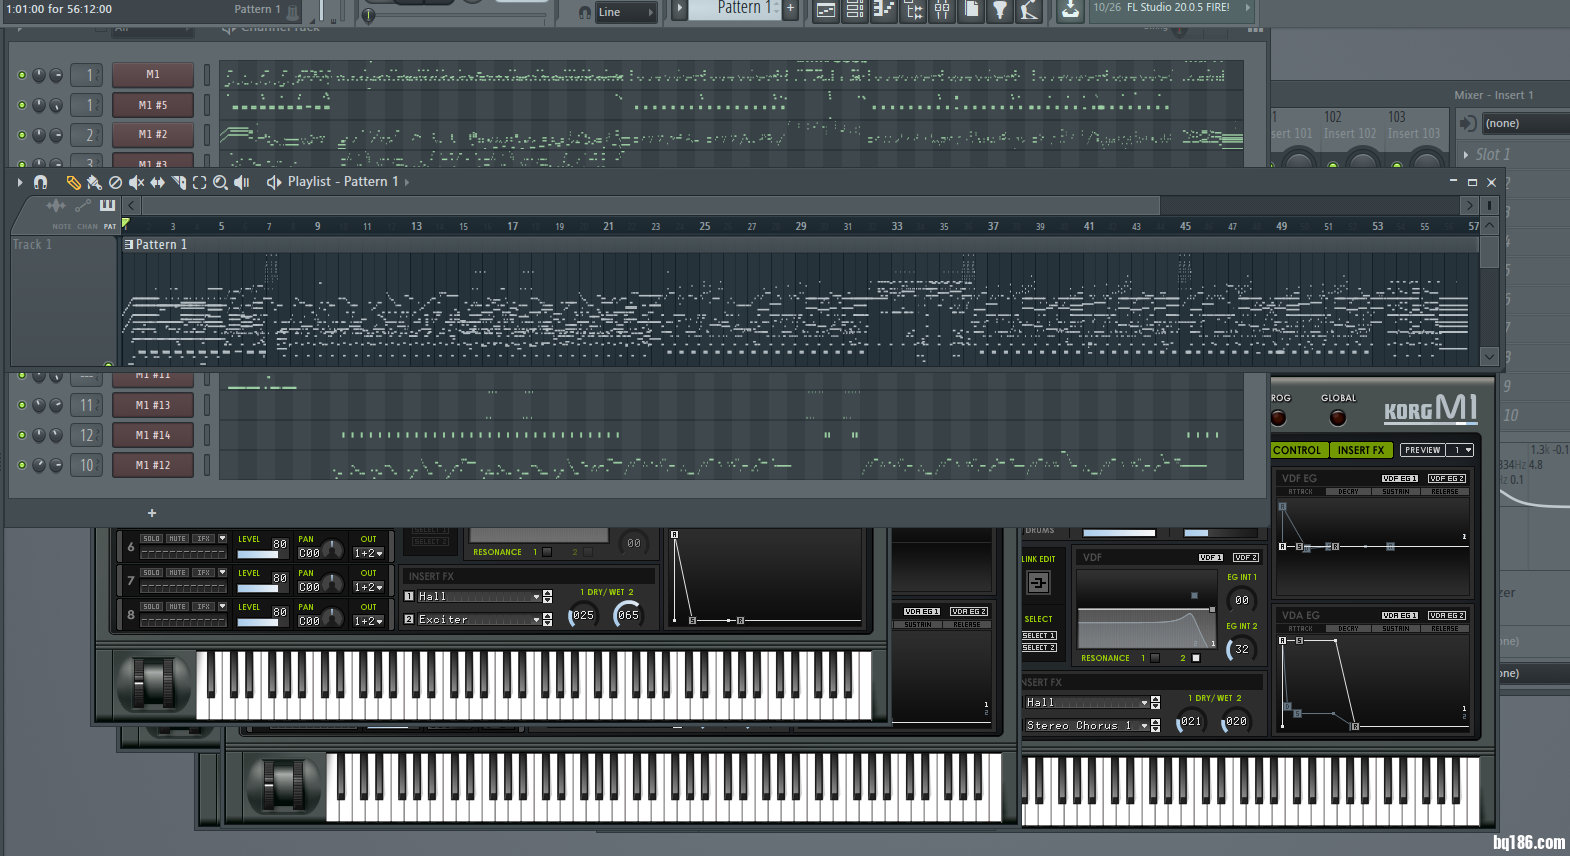Open the Playlist view from top toolbar
Image resolution: width=1570 pixels, height=856 pixels.
click(x=826, y=10)
